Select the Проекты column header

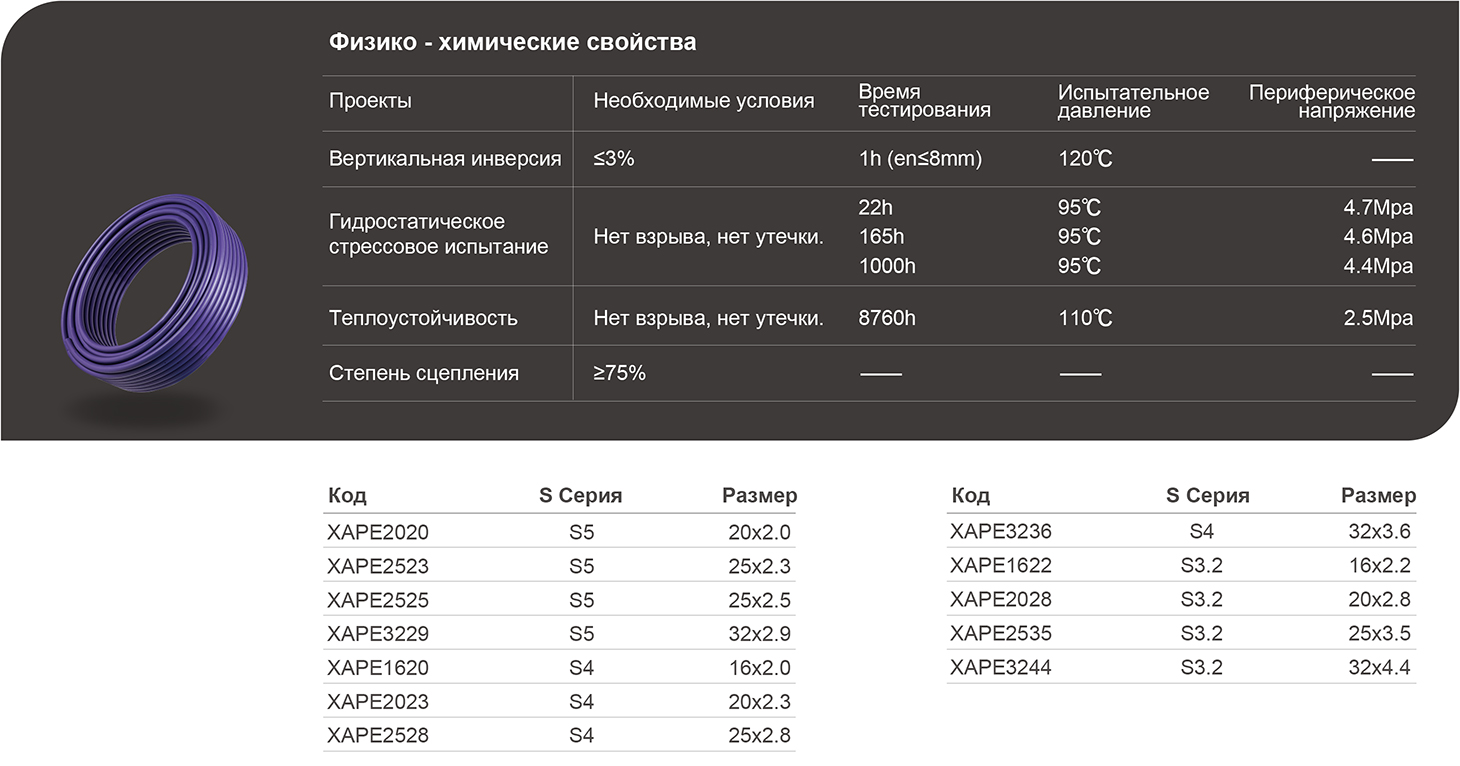click(x=370, y=101)
